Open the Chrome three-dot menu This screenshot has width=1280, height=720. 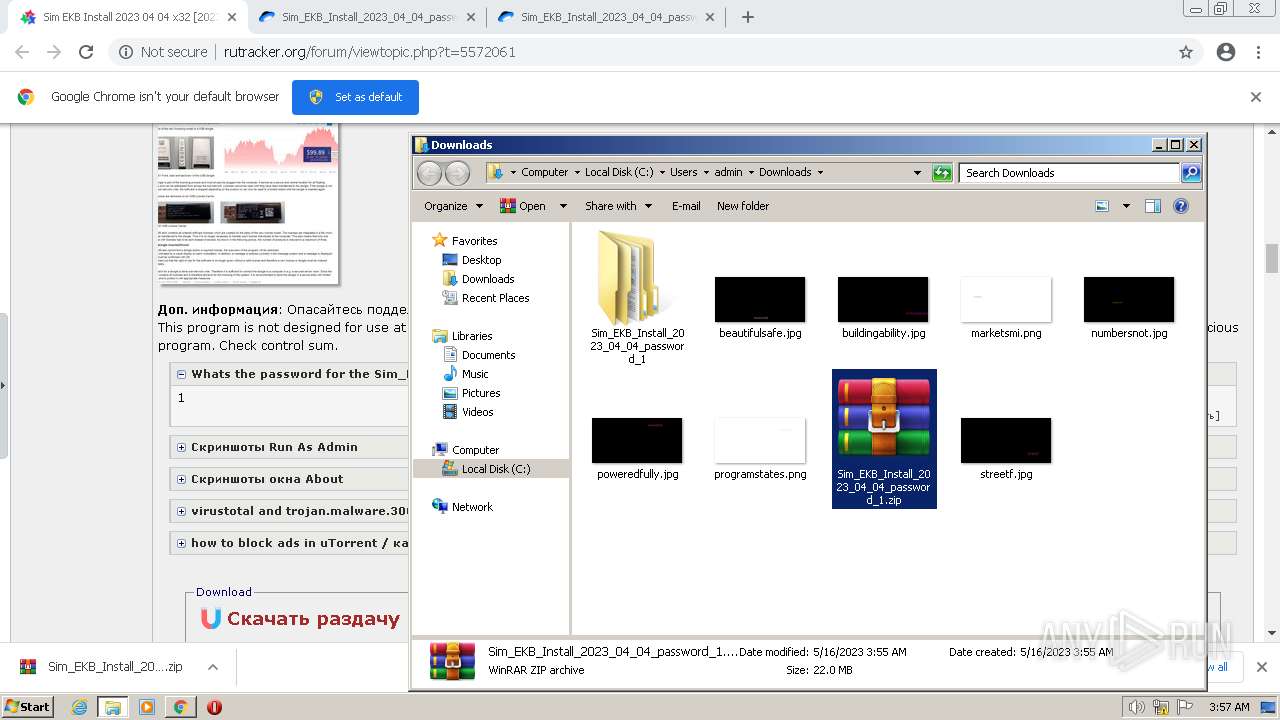pyautogui.click(x=1259, y=52)
